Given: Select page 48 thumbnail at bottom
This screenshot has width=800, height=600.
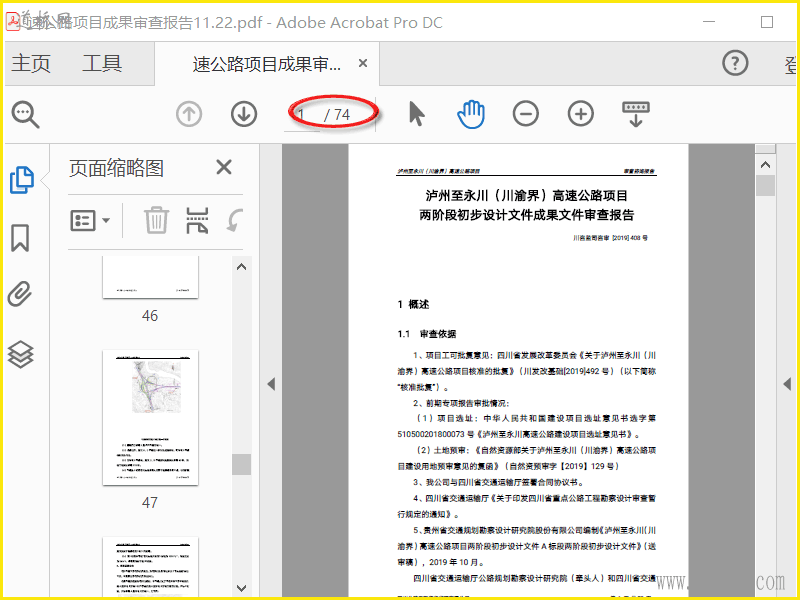Looking at the screenshot, I should [150, 566].
